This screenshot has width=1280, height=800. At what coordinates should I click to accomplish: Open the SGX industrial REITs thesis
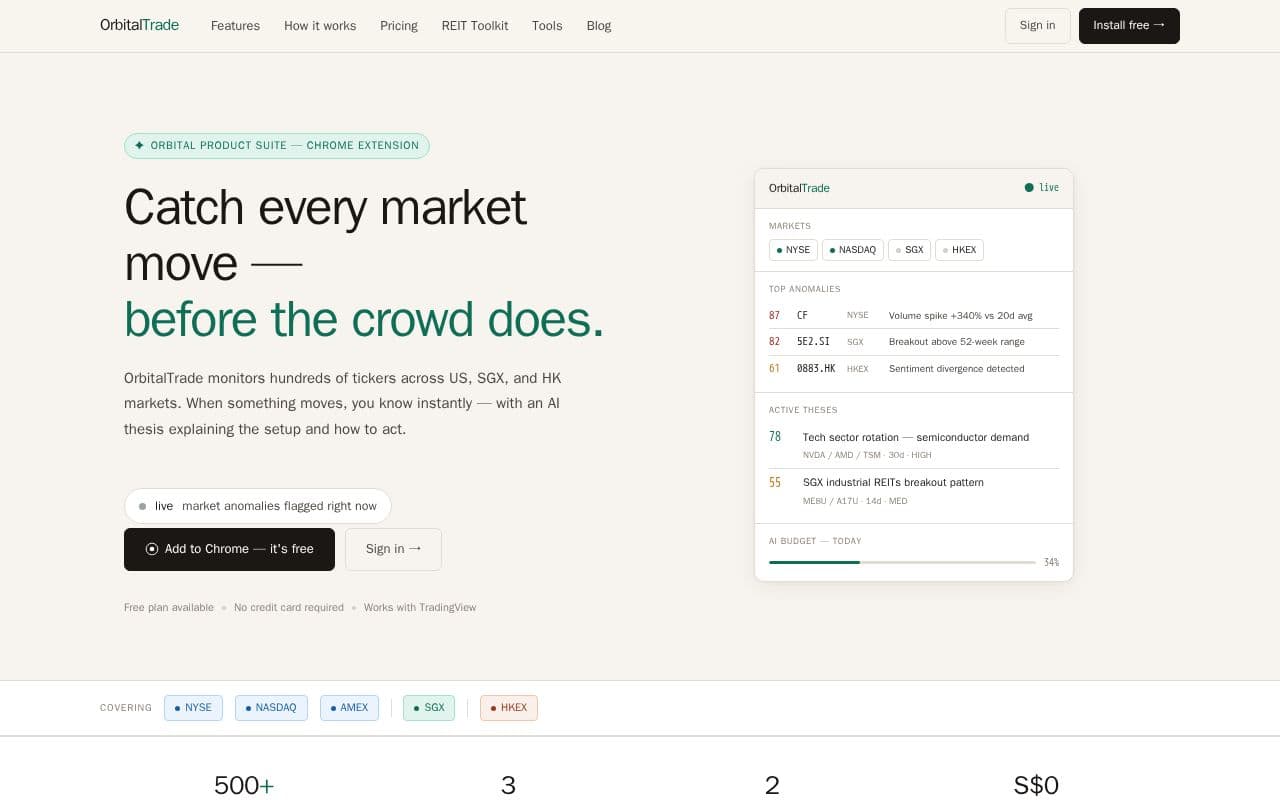pyautogui.click(x=914, y=491)
